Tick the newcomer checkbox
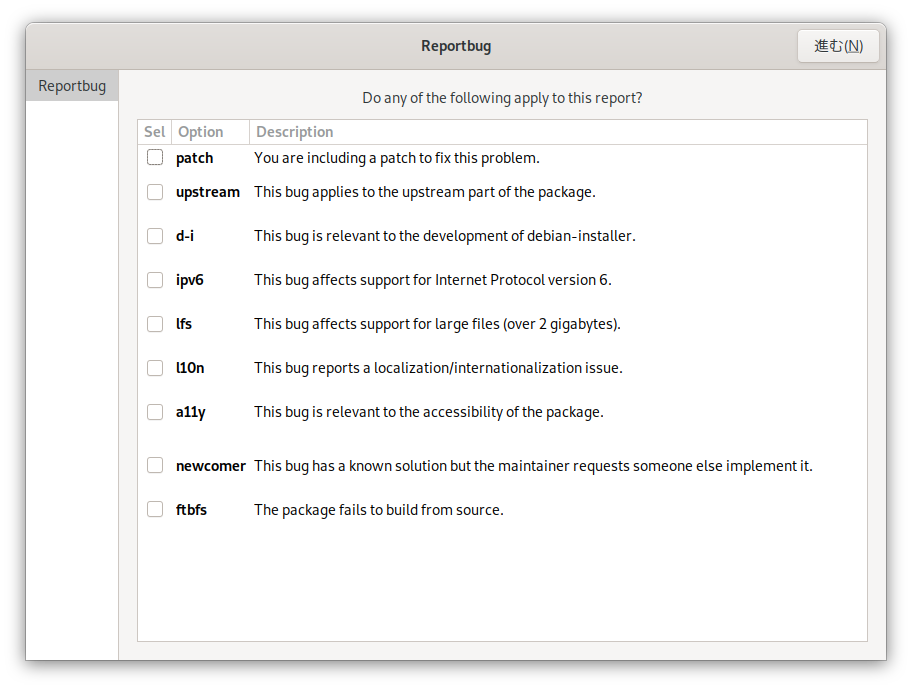 coord(155,465)
